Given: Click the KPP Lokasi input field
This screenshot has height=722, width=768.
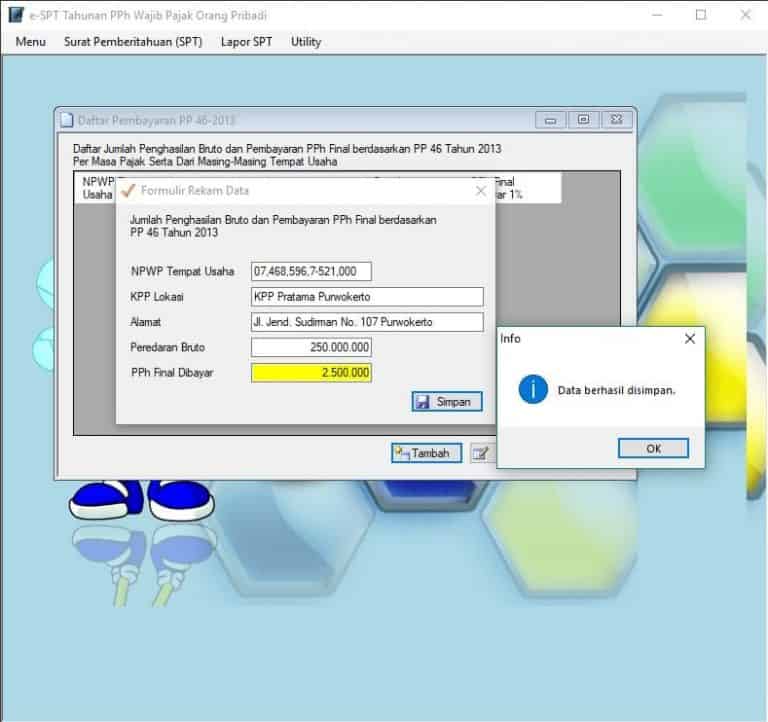Looking at the screenshot, I should 367,297.
